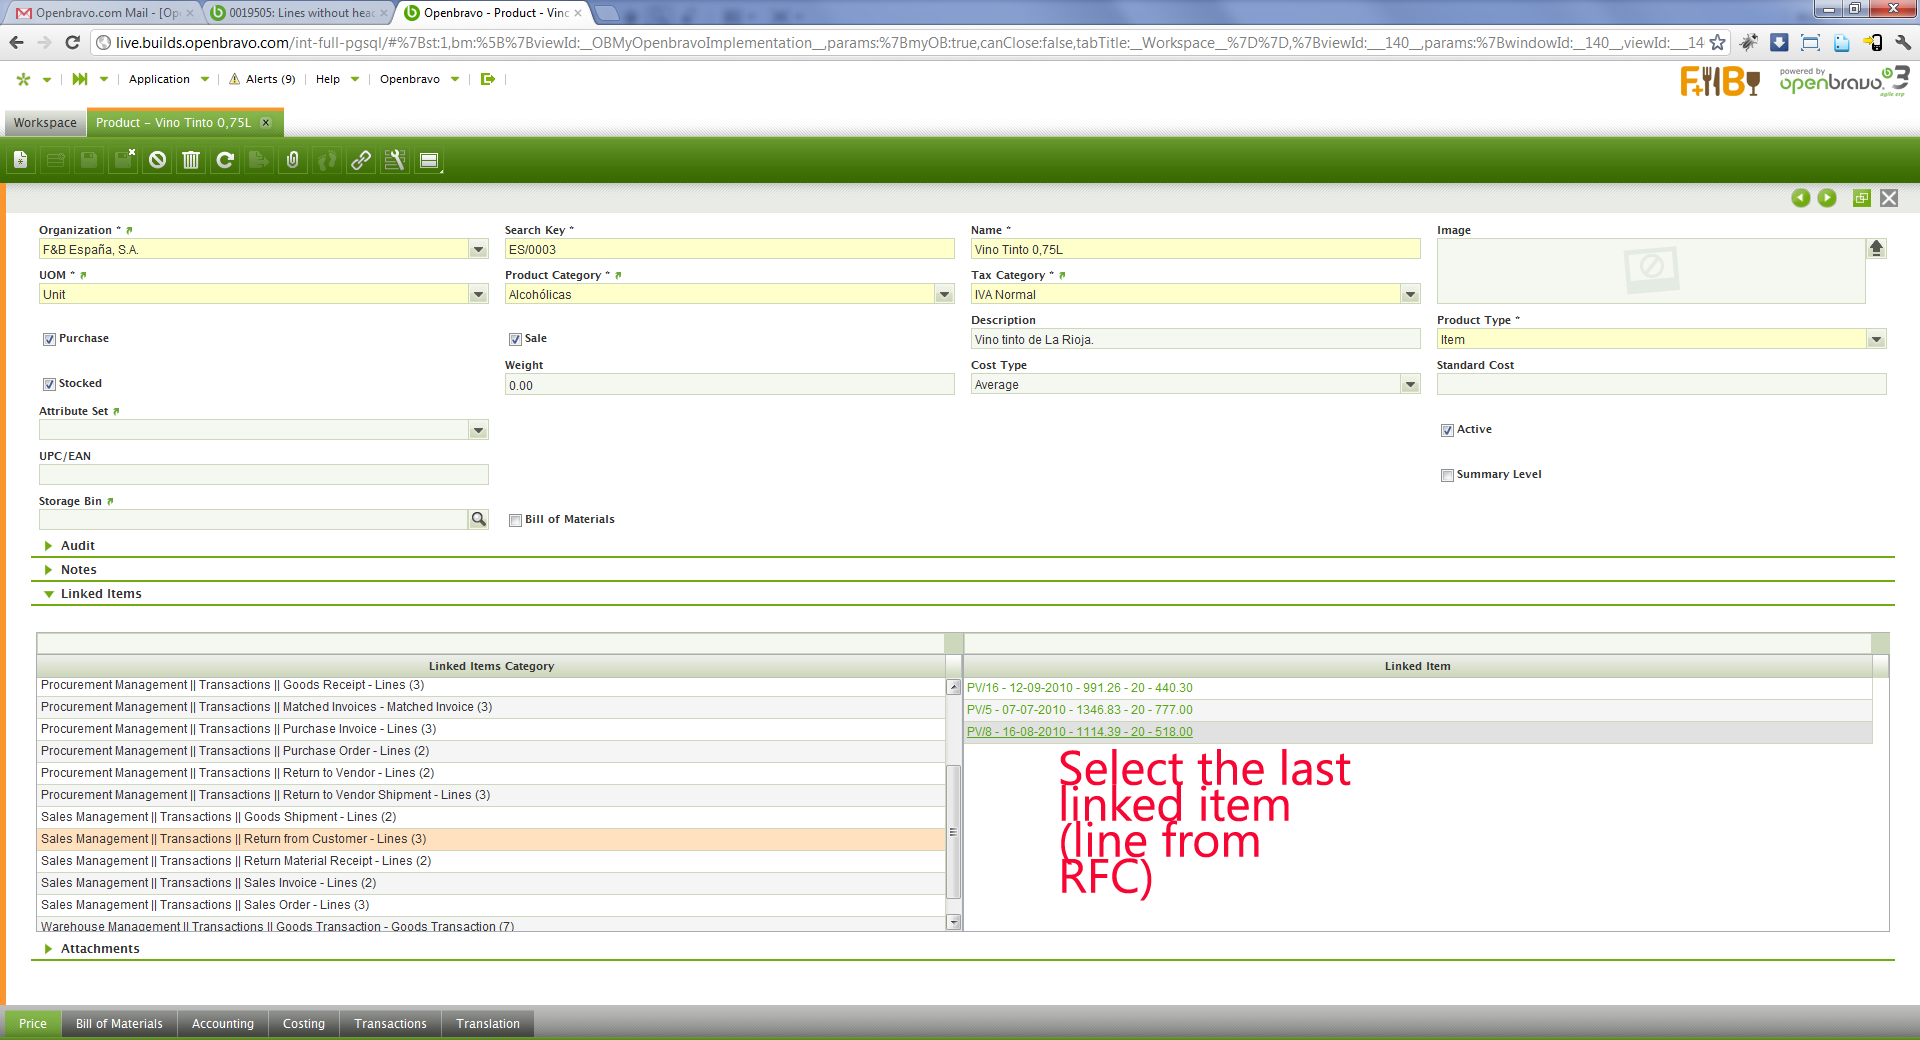Go to the previous record arrow

[1801, 198]
